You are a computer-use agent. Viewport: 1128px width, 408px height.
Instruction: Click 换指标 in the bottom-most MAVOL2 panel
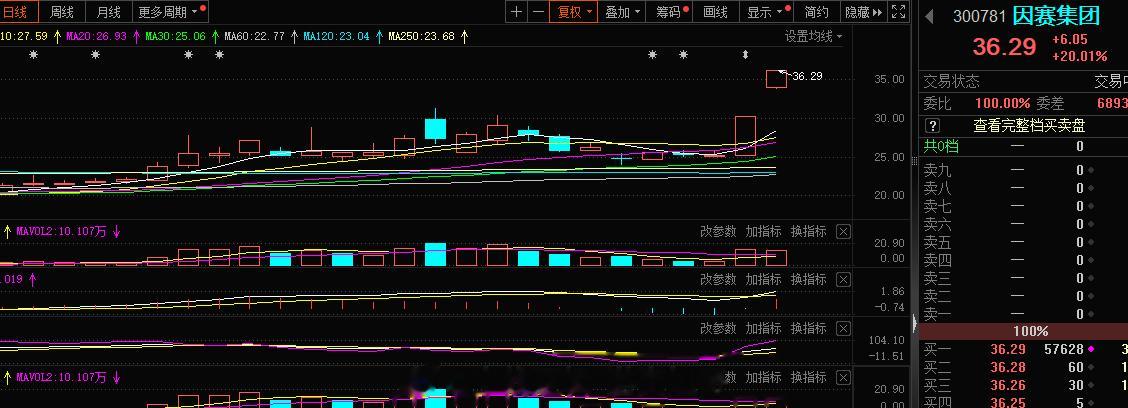[809, 377]
